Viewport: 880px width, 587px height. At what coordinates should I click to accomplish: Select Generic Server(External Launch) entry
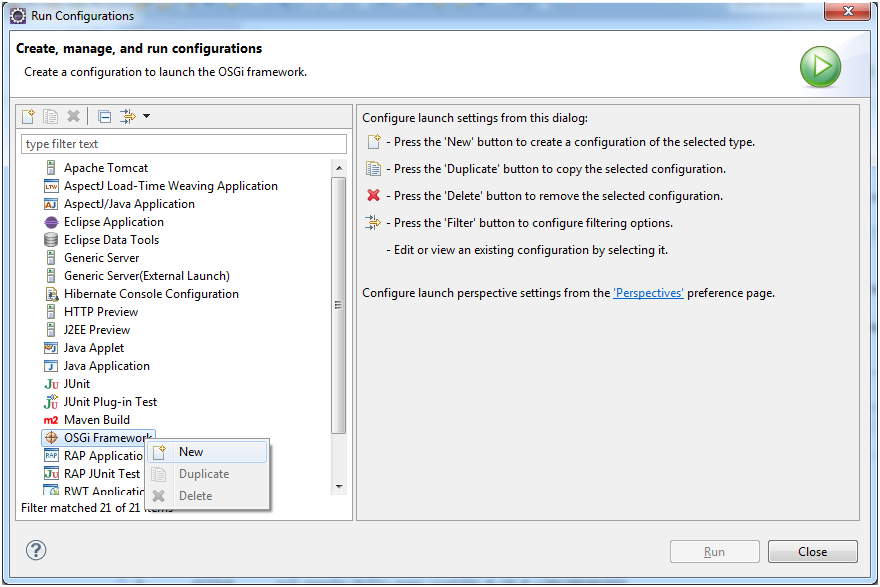pos(146,276)
